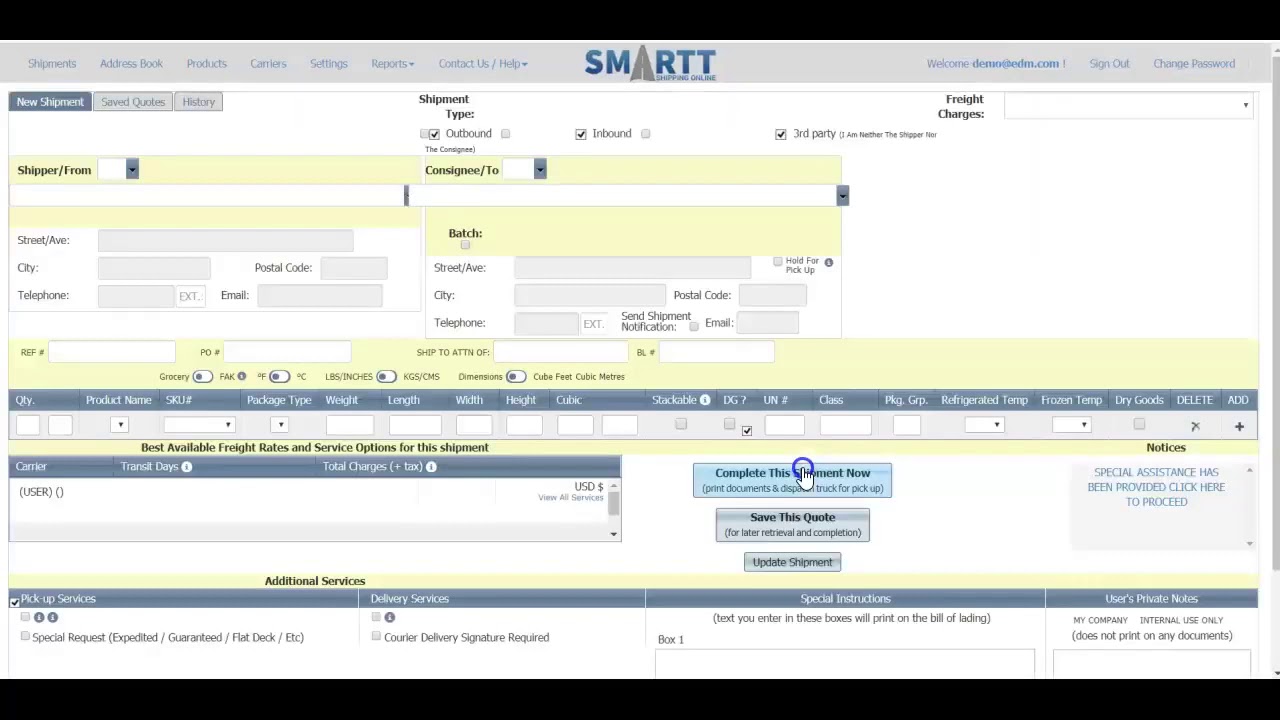Toggle the Grocery / FAK switch
1280x720 pixels.
coord(202,377)
